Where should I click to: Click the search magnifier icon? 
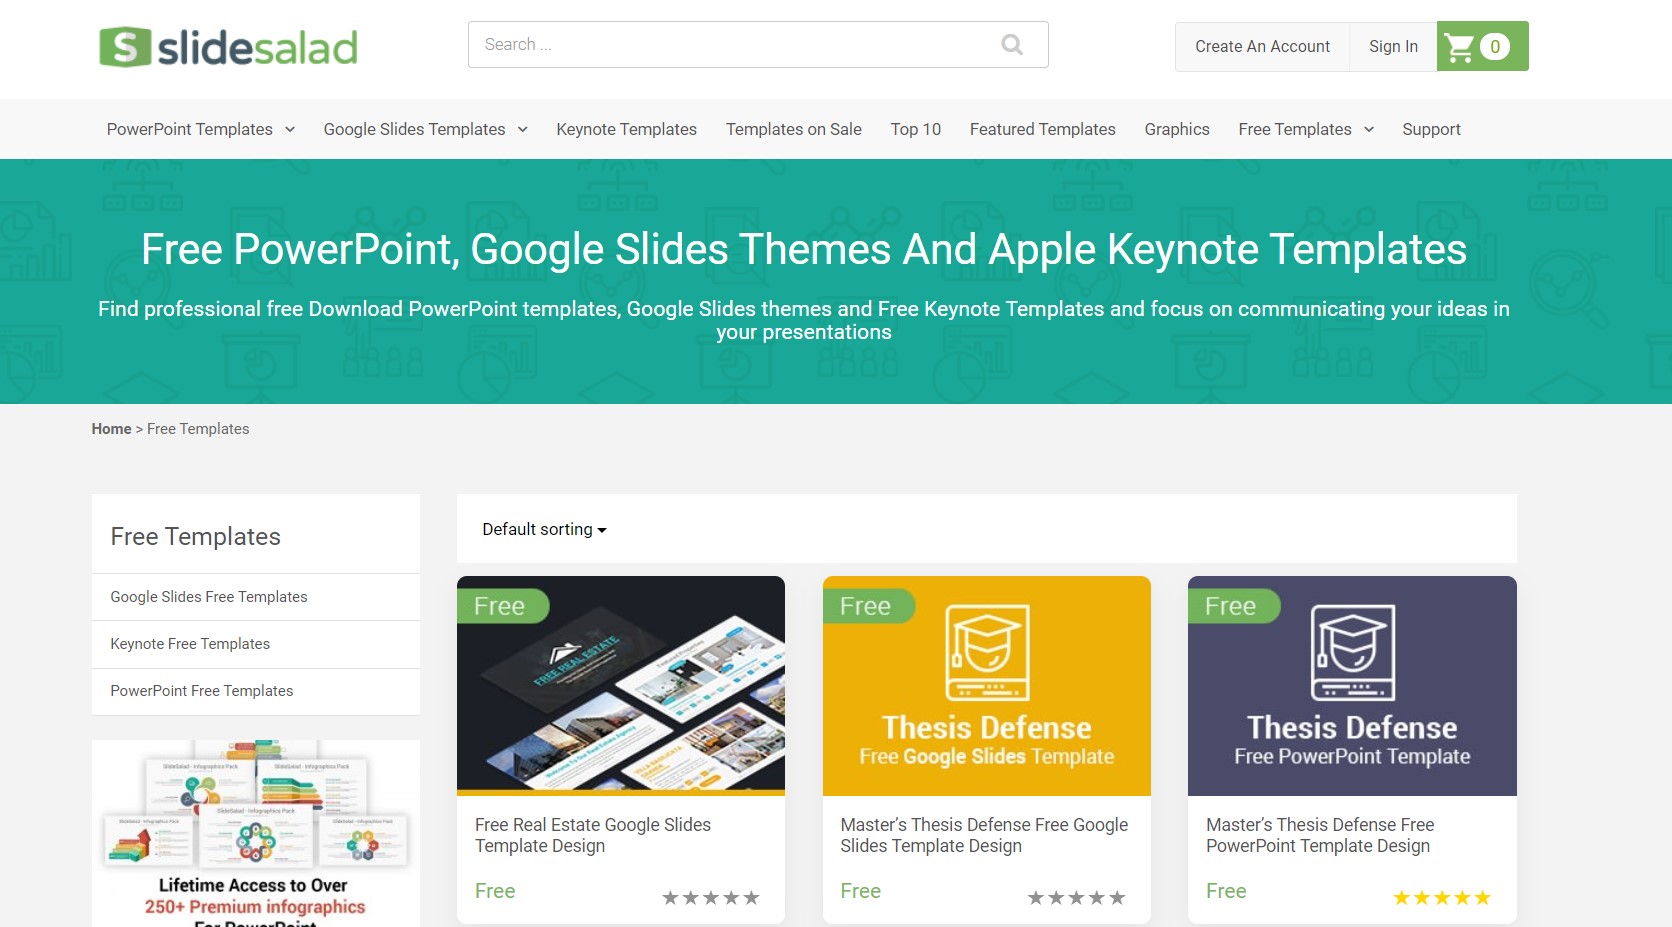pyautogui.click(x=1012, y=45)
